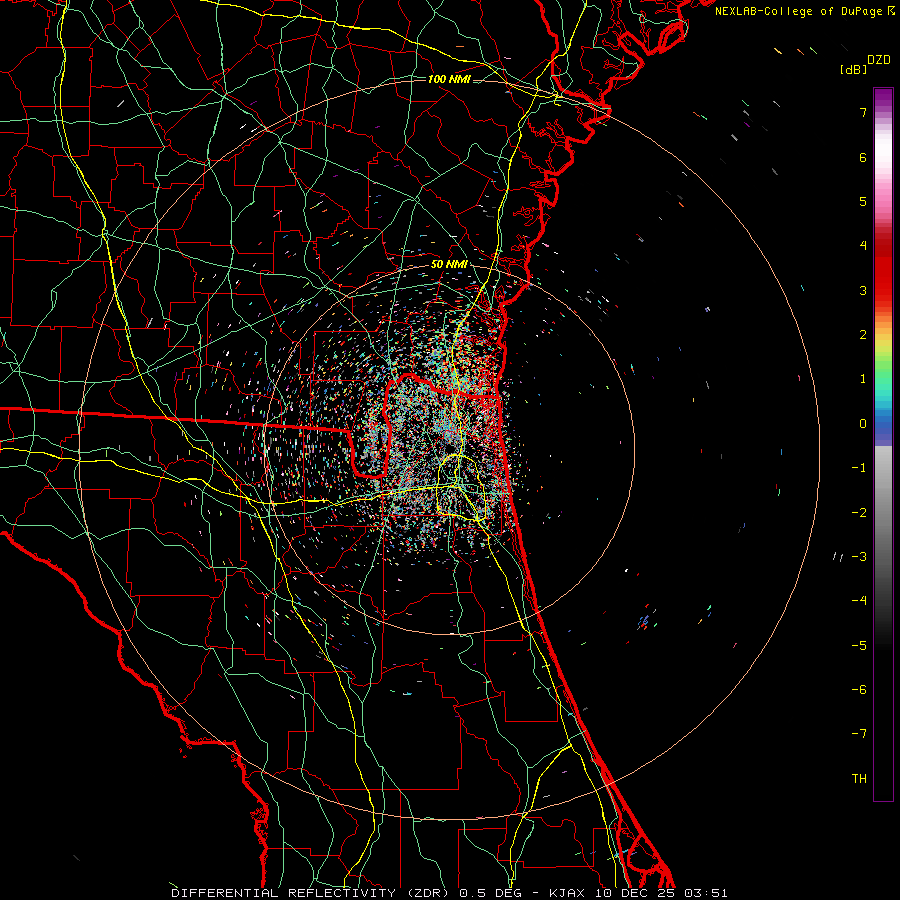Click the 100 NMI range ring label
Screen dimensions: 900x900
click(x=449, y=79)
